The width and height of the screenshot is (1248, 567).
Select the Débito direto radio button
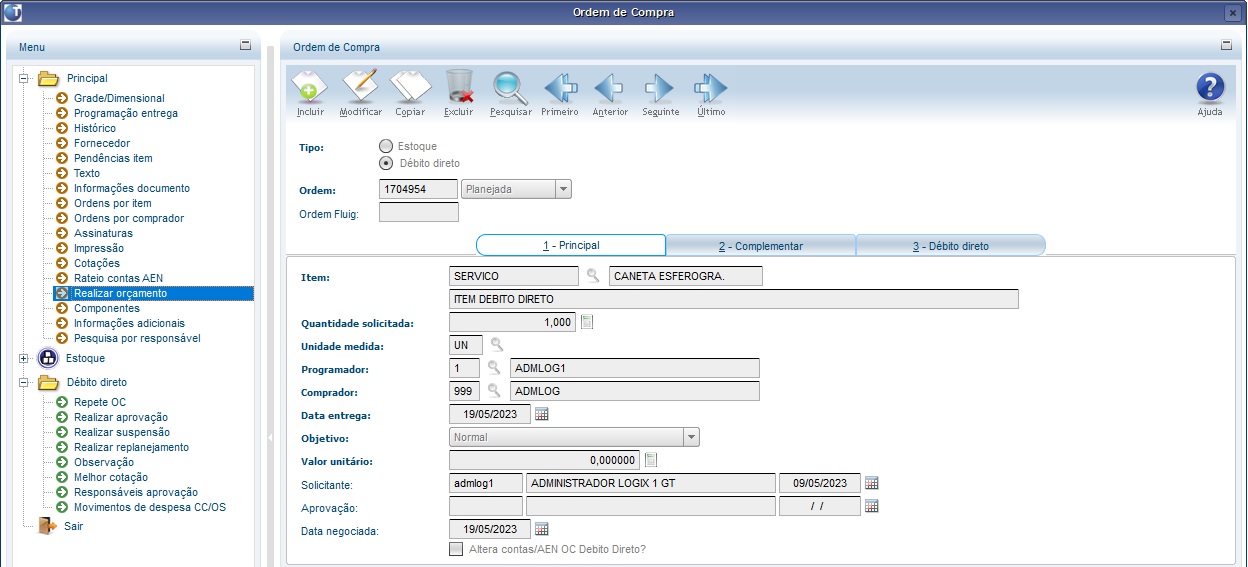click(386, 163)
